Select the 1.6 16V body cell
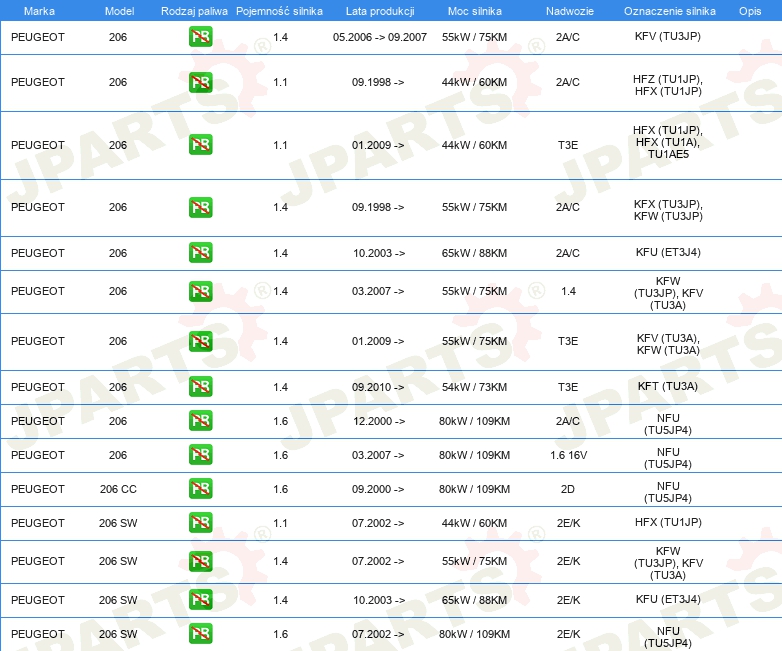This screenshot has width=782, height=651. (x=569, y=455)
